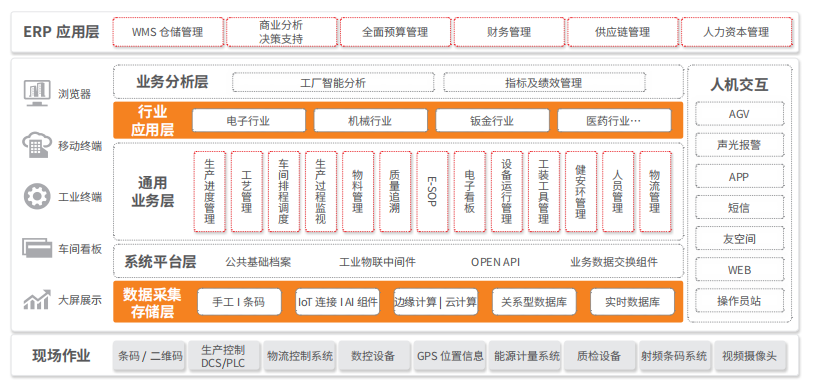This screenshot has height=390, width=815.
Task: Click the browser monitor icon
Action: (37, 94)
